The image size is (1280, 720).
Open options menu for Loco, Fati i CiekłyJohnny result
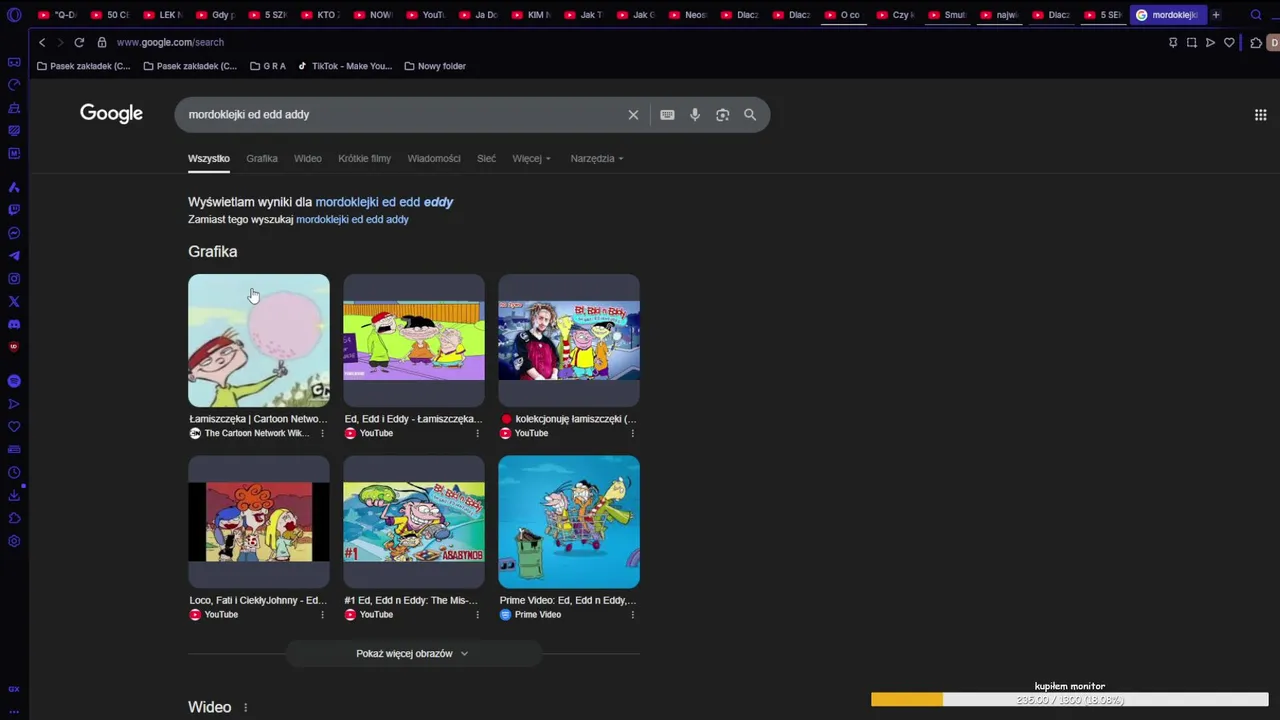coord(322,615)
